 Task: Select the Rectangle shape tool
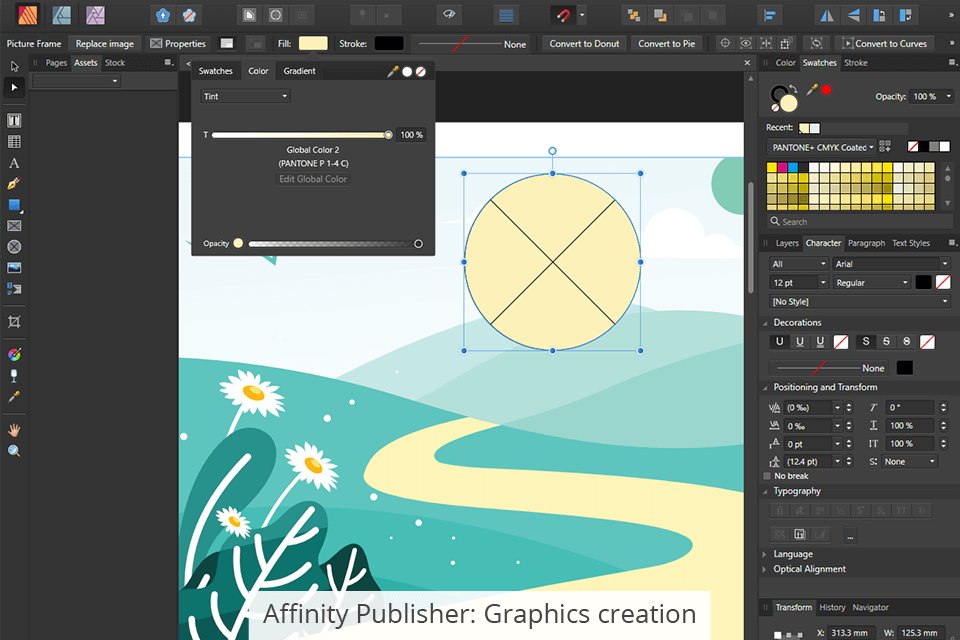click(14, 205)
